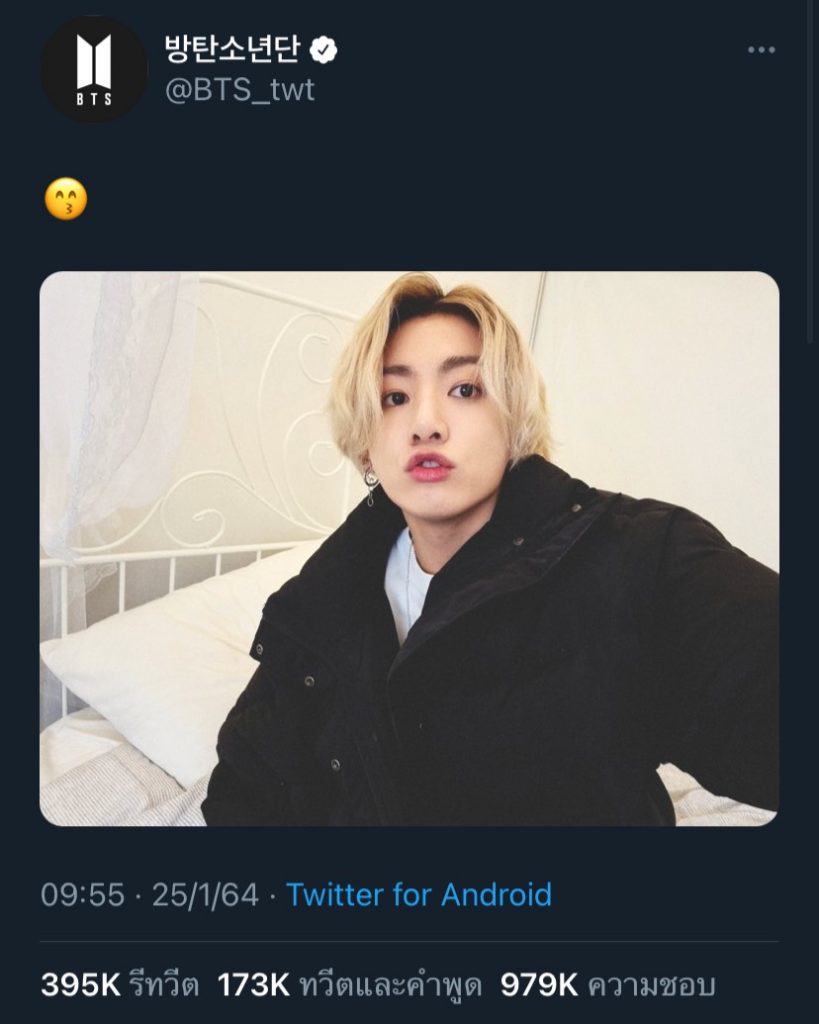Open the @BTS_twt handle link
The image size is (819, 1024).
click(239, 90)
